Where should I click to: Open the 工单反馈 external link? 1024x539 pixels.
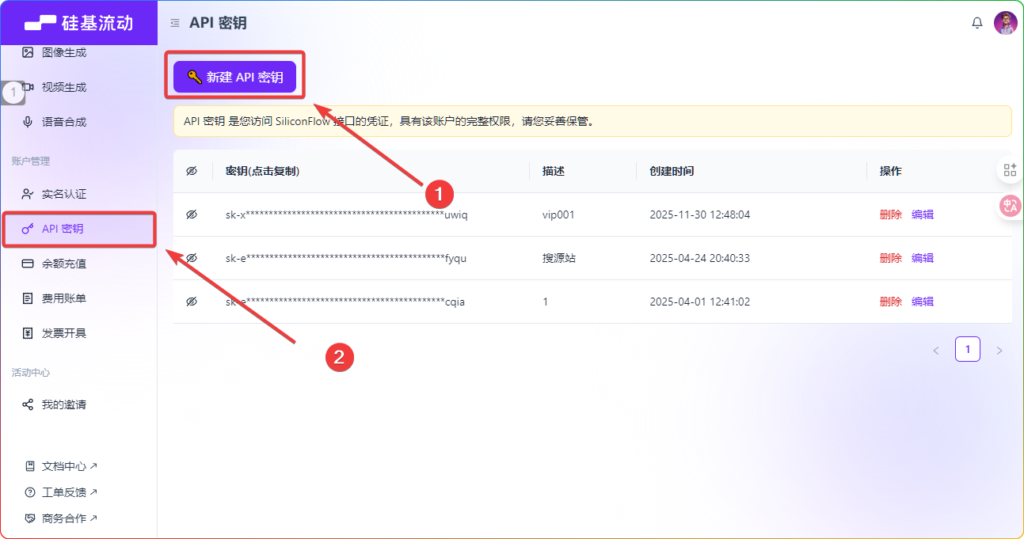[61, 492]
